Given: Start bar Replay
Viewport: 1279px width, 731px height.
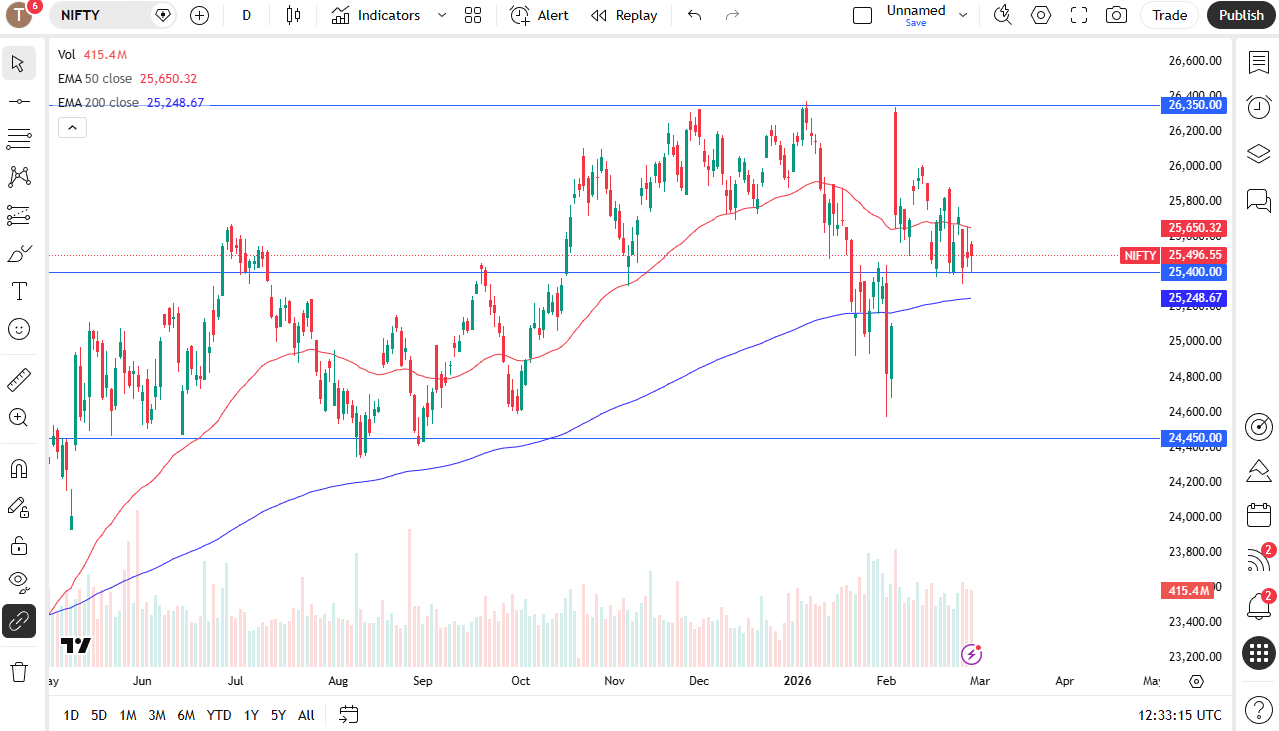Looking at the screenshot, I should click(x=624, y=15).
